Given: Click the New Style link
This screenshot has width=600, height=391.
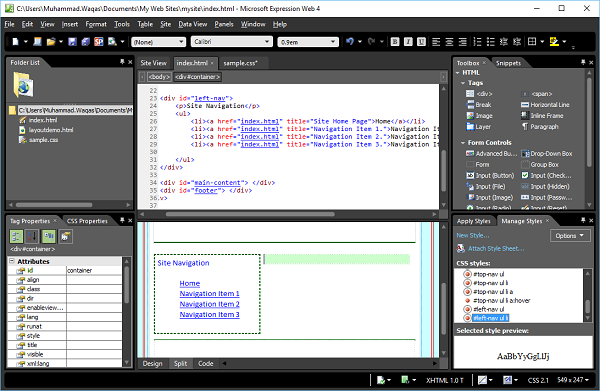Looking at the screenshot, I should [473, 235].
